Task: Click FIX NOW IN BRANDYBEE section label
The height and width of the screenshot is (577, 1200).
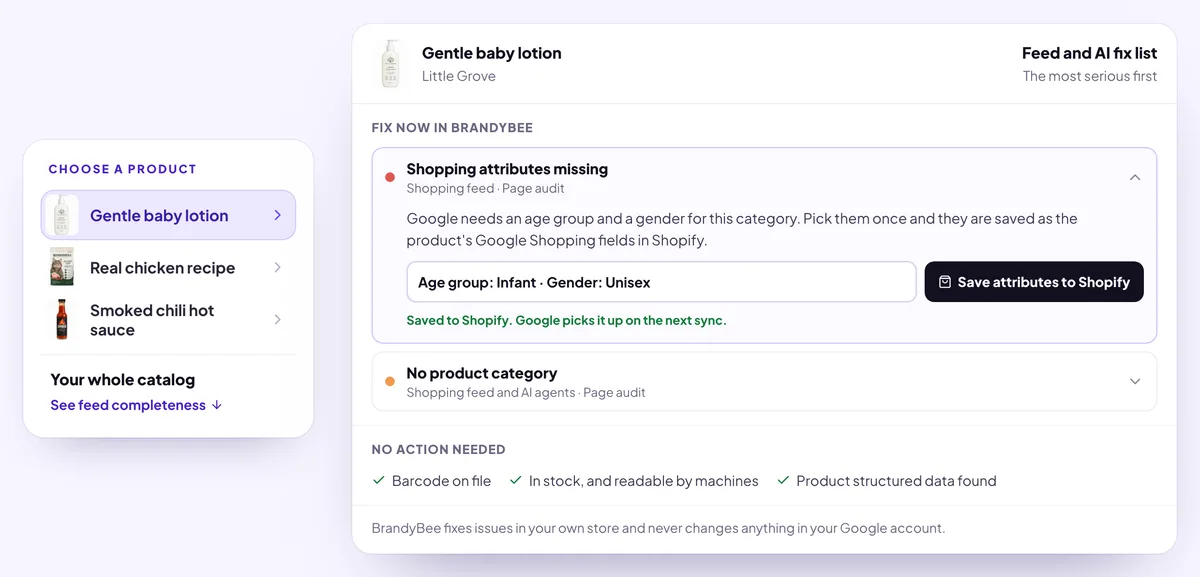Action: point(452,128)
